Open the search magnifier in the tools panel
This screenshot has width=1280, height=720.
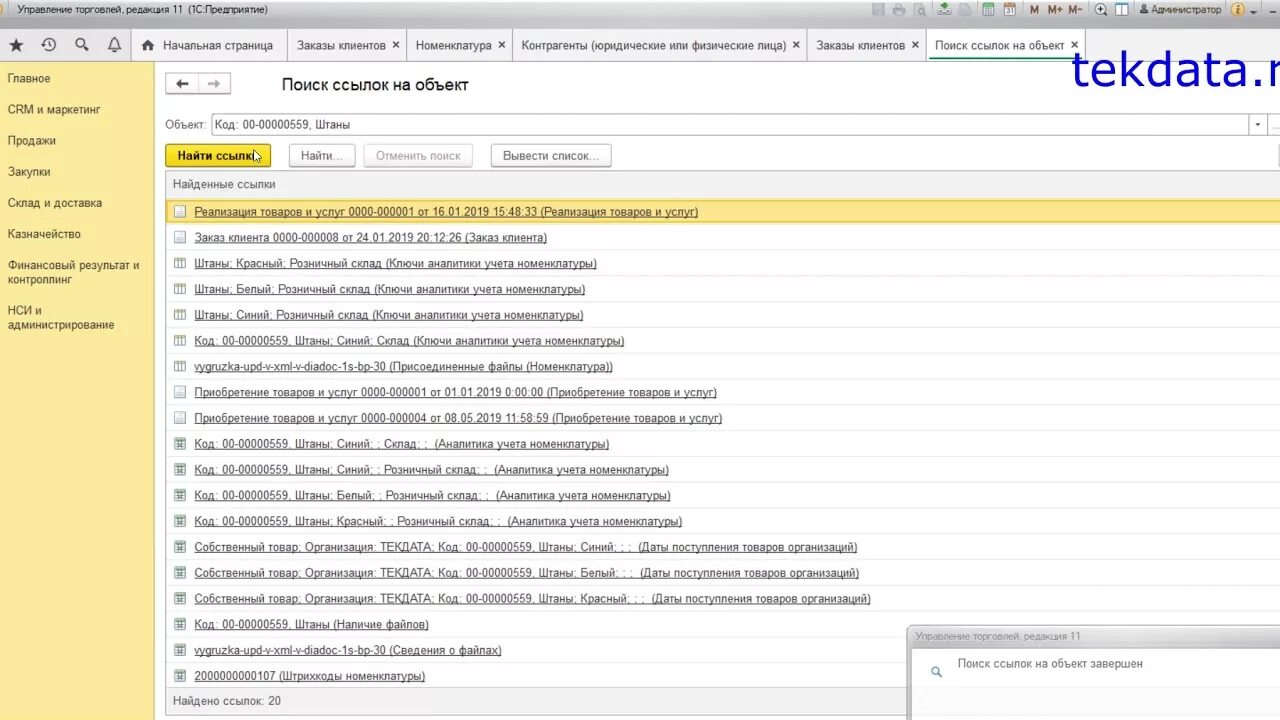[x=82, y=45]
